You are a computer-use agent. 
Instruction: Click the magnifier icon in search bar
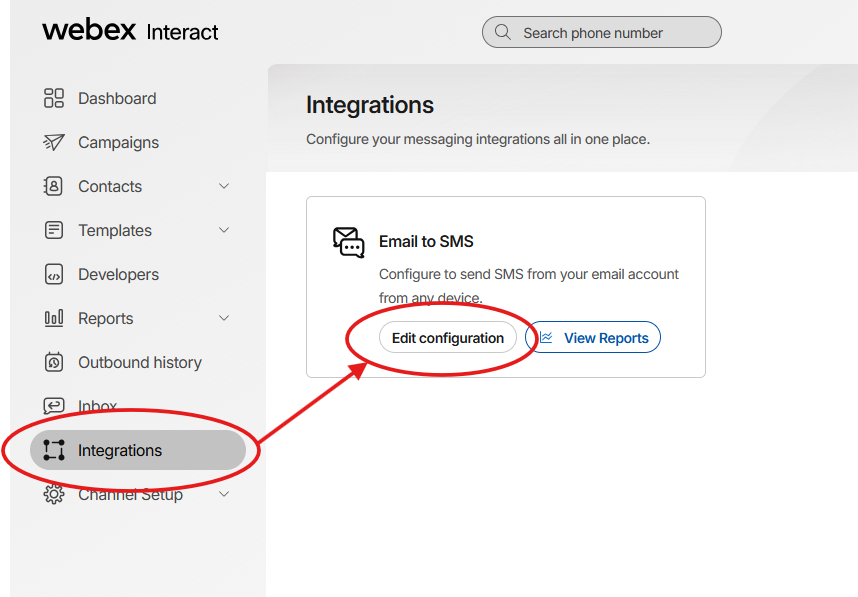[502, 32]
